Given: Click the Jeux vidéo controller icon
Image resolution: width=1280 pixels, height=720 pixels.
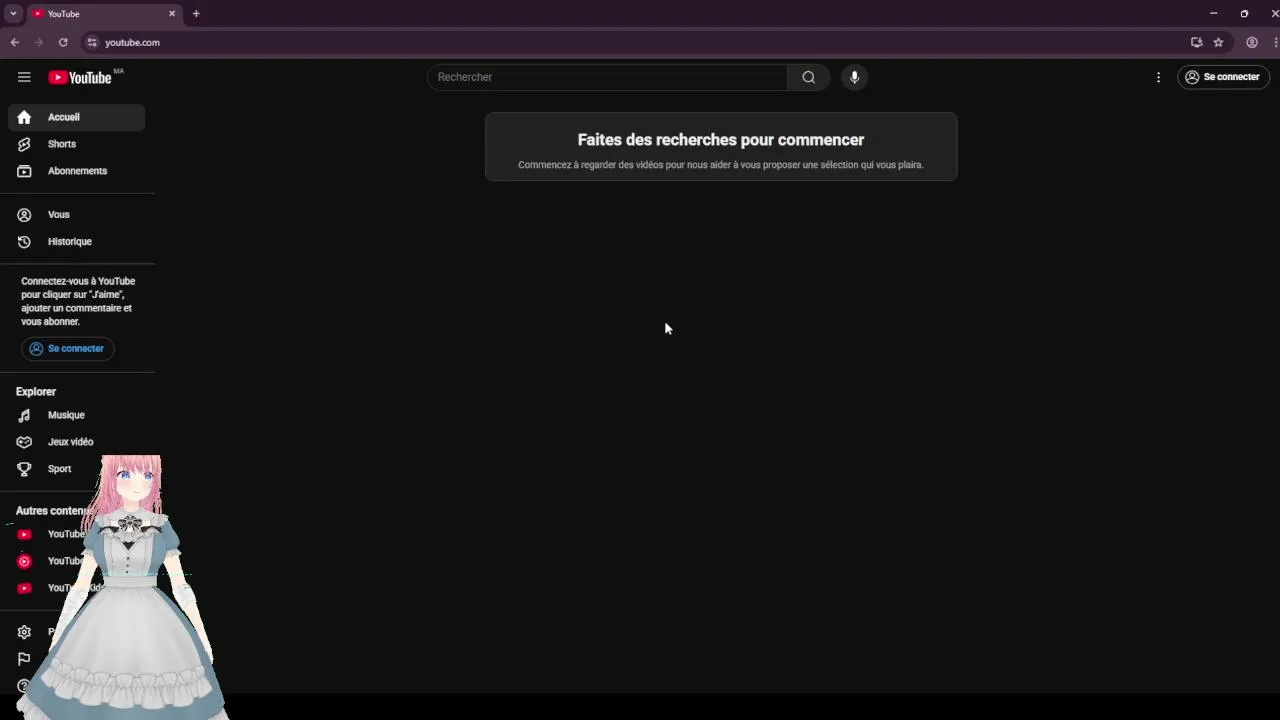Looking at the screenshot, I should click(x=24, y=442).
